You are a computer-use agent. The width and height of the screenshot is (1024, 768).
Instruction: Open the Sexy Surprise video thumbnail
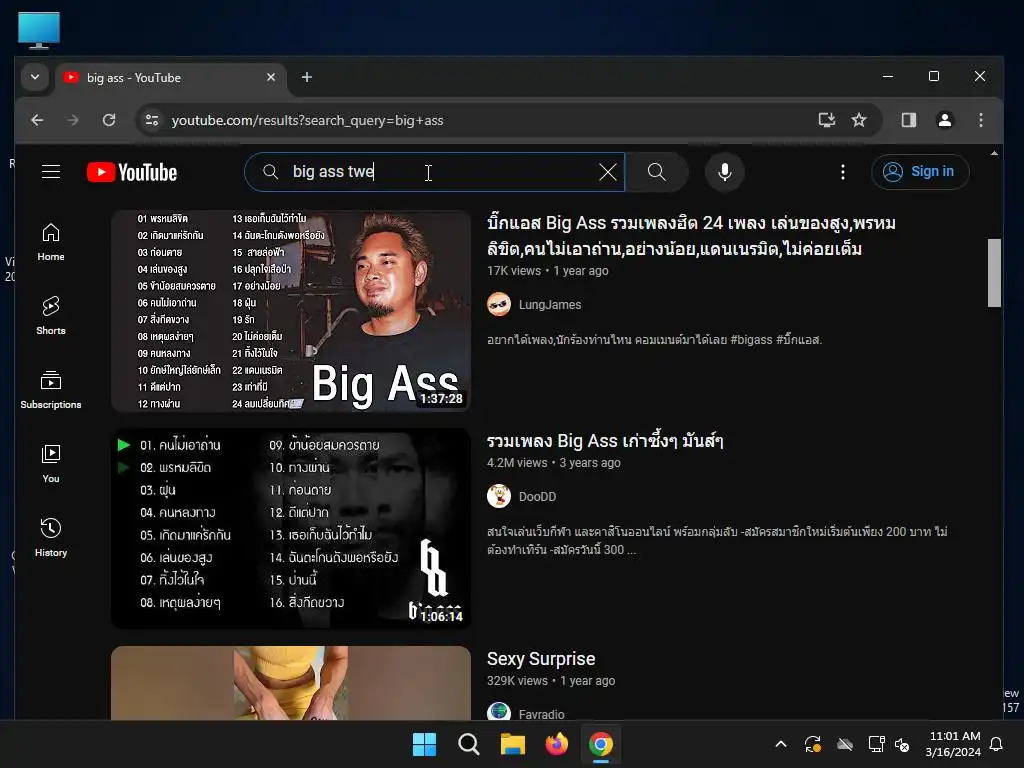point(291,683)
